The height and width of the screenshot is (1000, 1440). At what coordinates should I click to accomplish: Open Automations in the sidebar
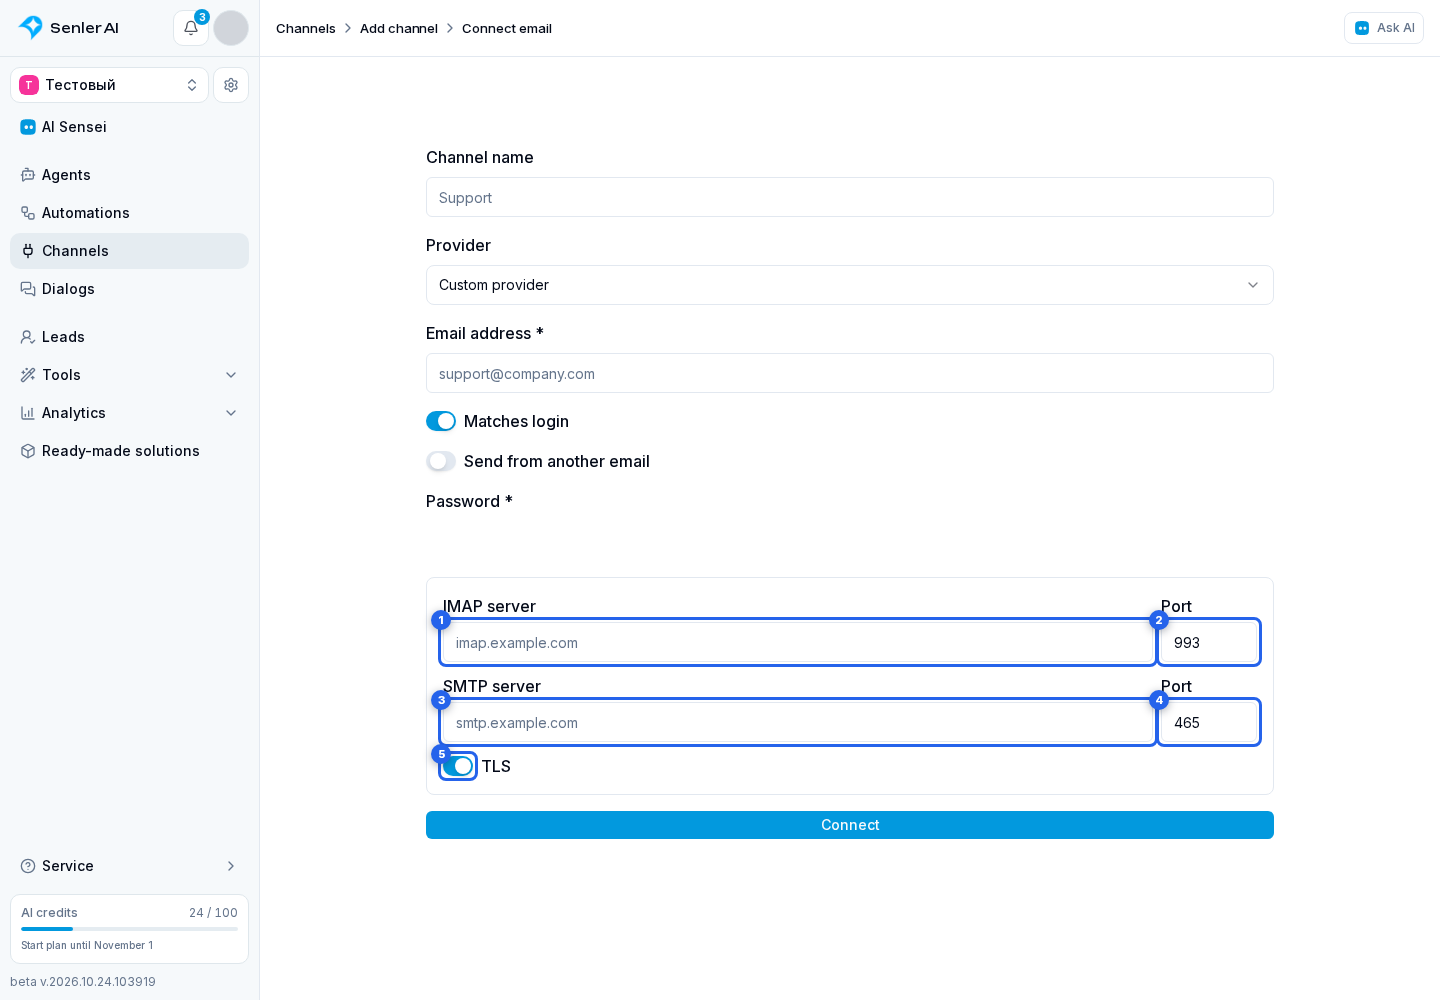pos(129,213)
